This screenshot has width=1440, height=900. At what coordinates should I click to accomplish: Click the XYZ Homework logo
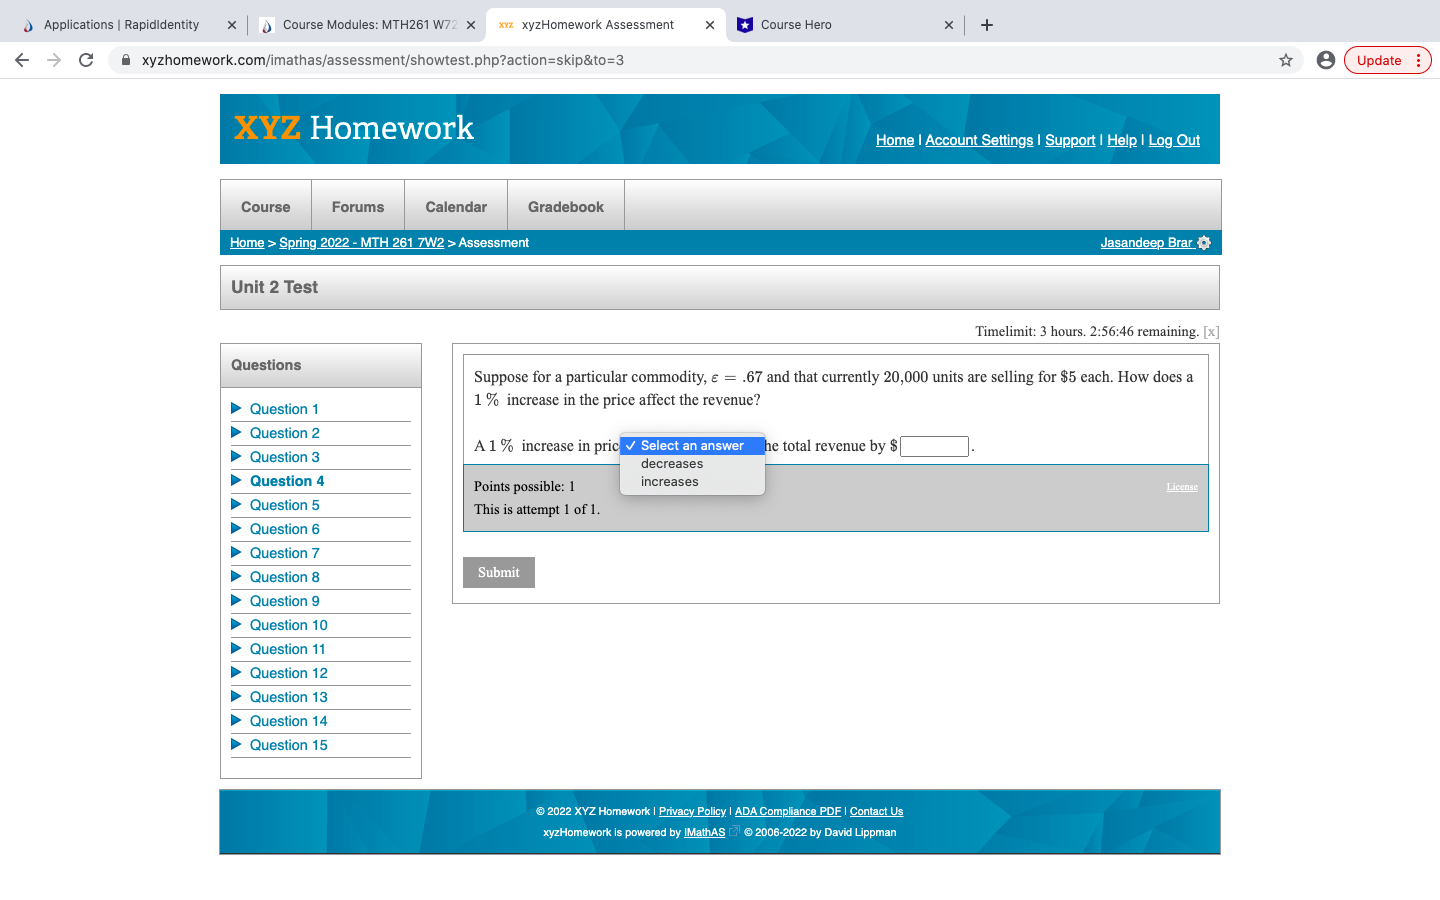point(352,128)
